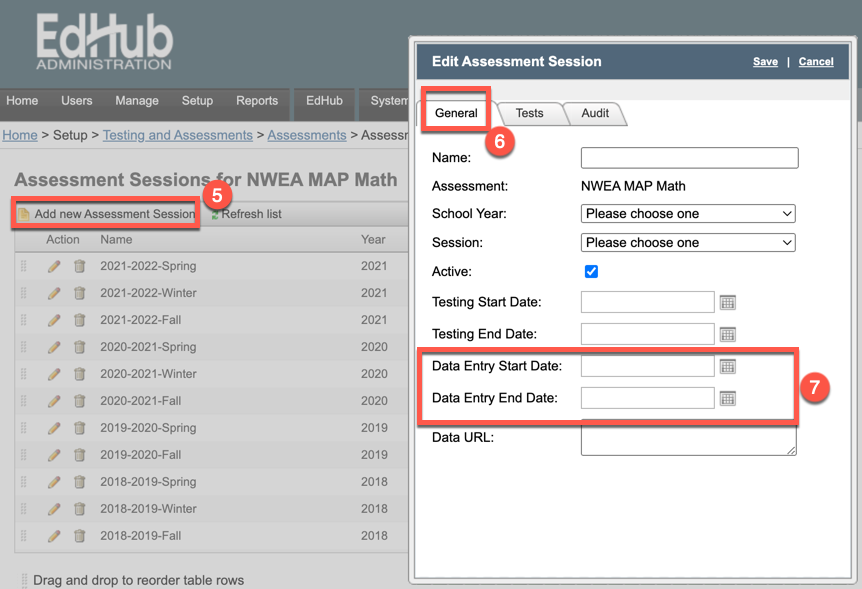Delete the 2020-2021-Fall session with trash icon
The height and width of the screenshot is (589, 862).
(x=80, y=401)
